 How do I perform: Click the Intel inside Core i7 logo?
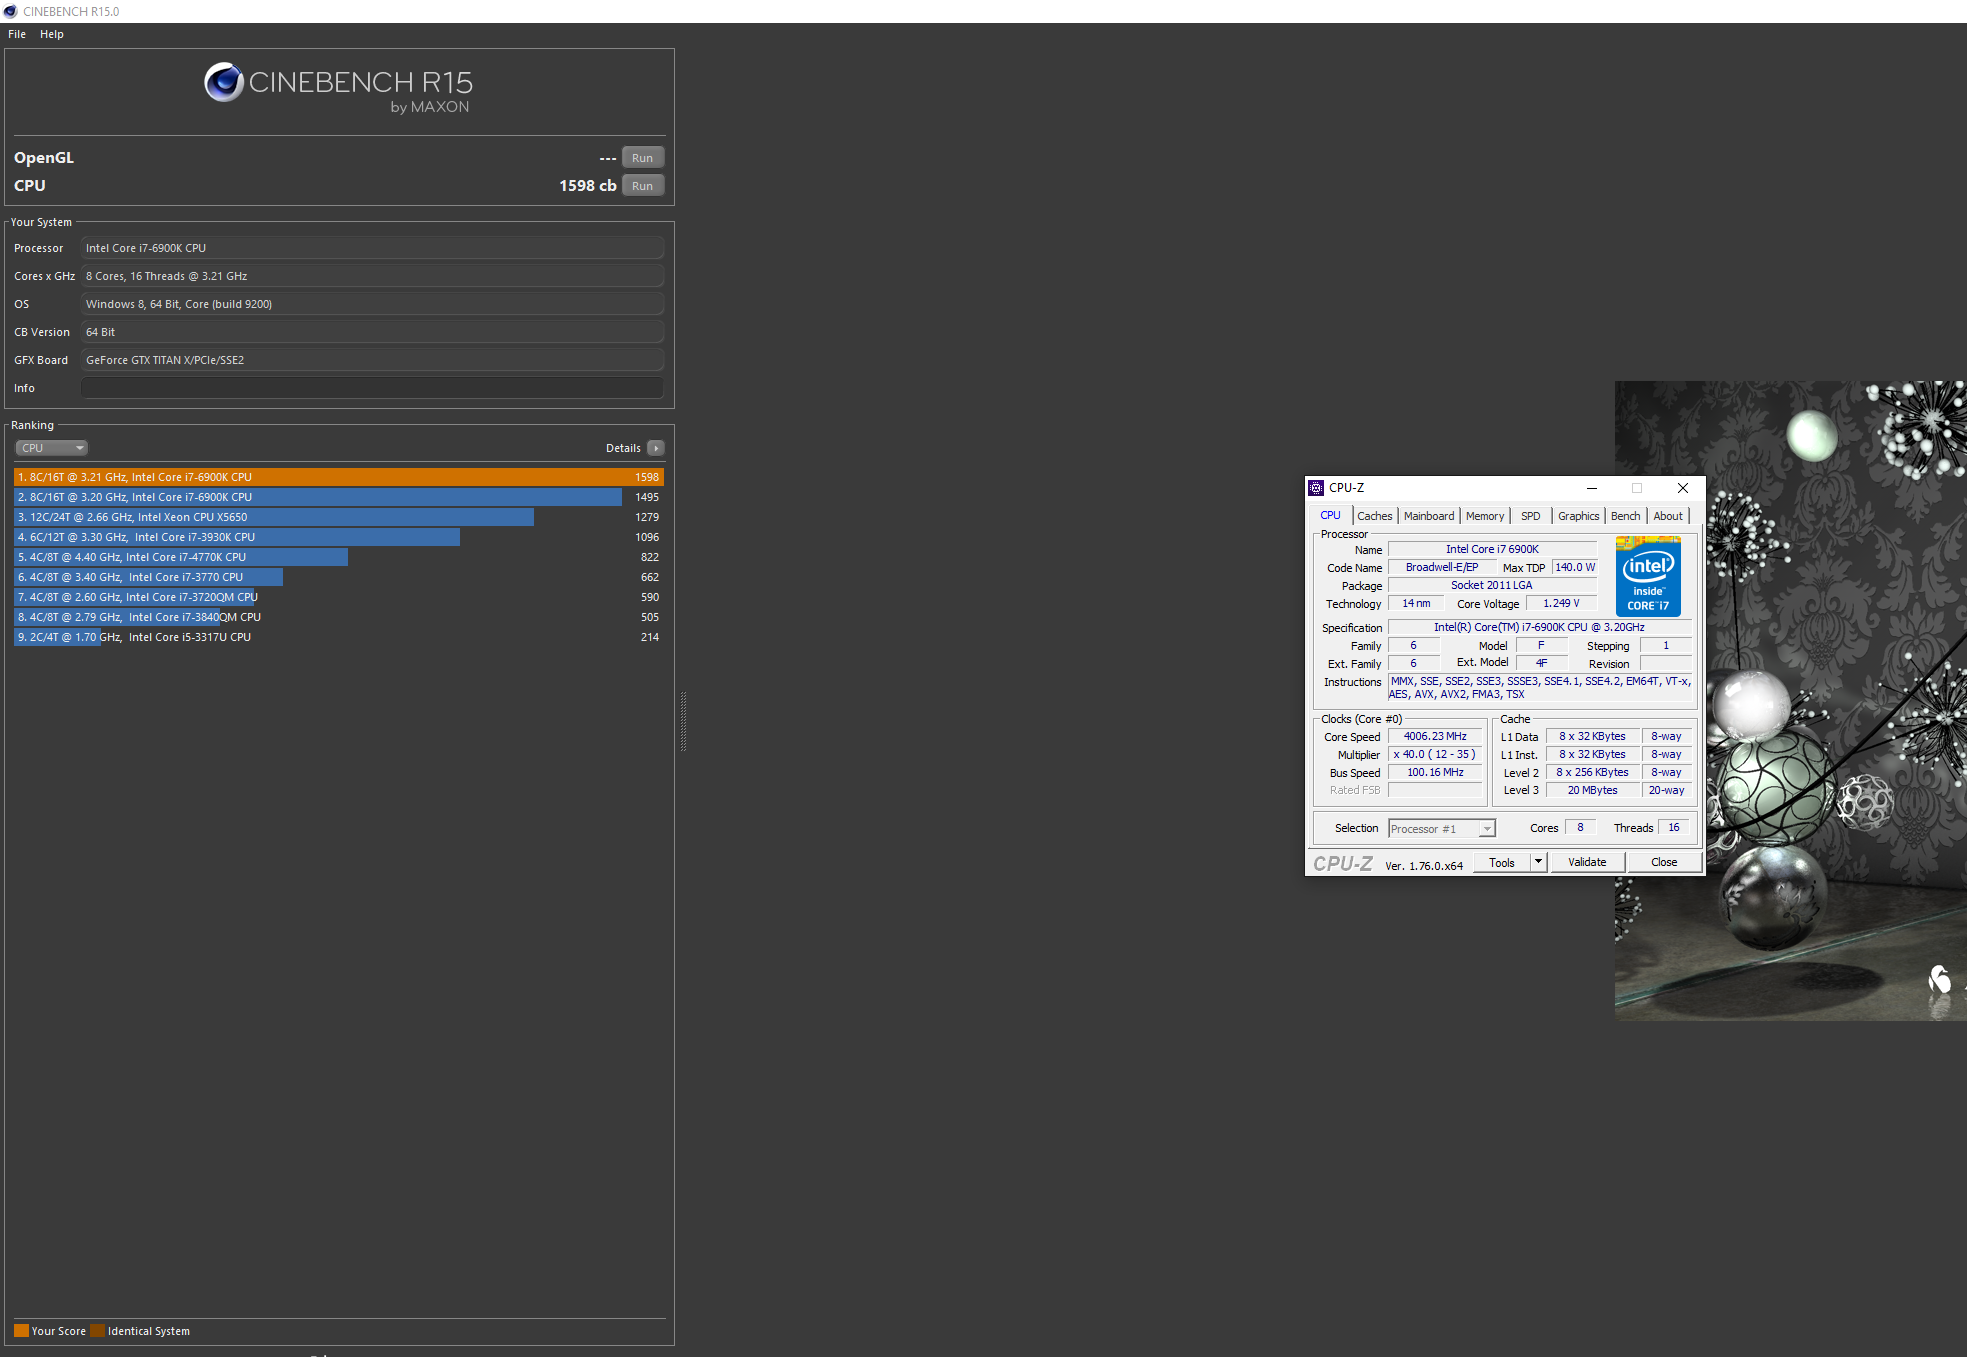(x=1648, y=576)
